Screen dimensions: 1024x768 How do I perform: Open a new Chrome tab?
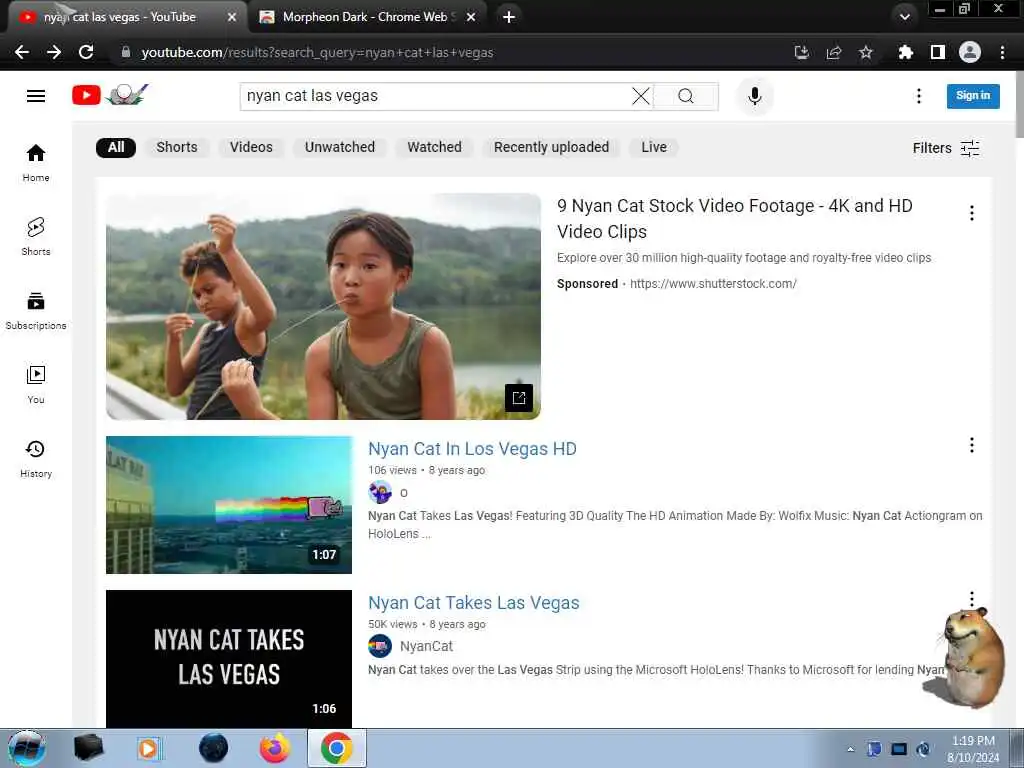[509, 17]
